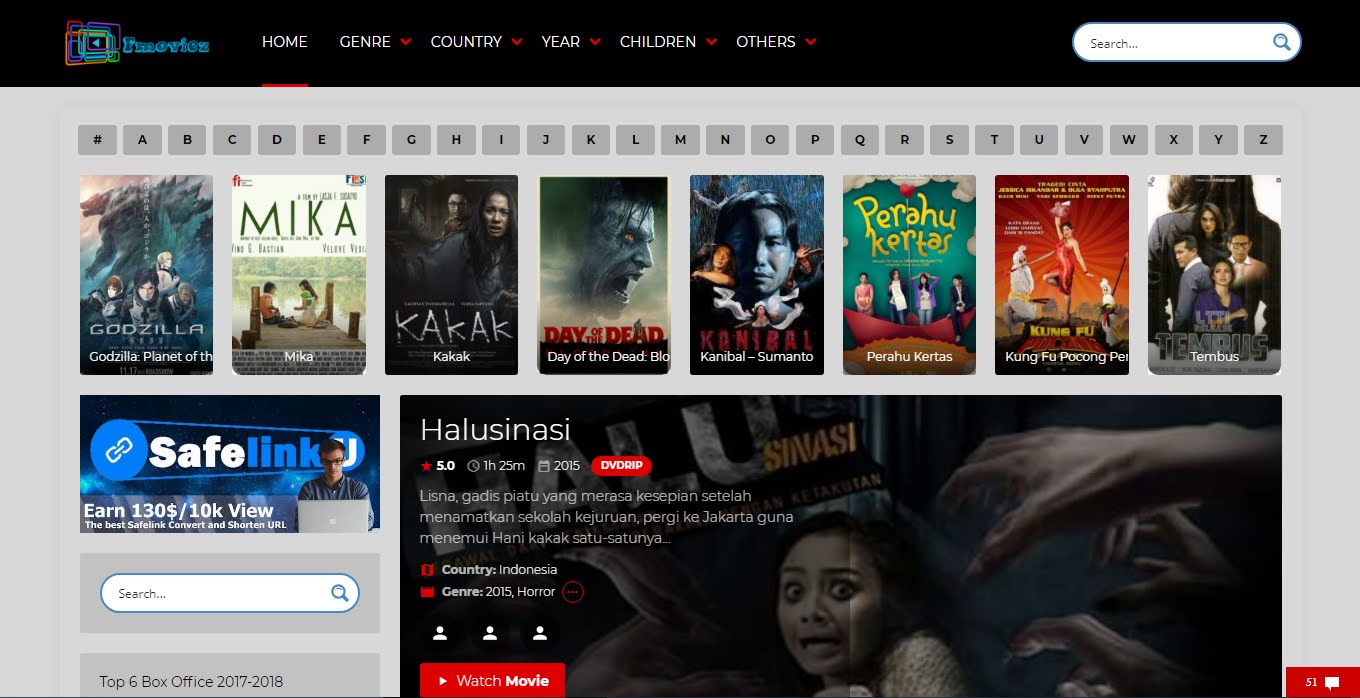Expand the GENRE dropdown arrow
Viewport: 1360px width, 698px height.
pyautogui.click(x=405, y=42)
